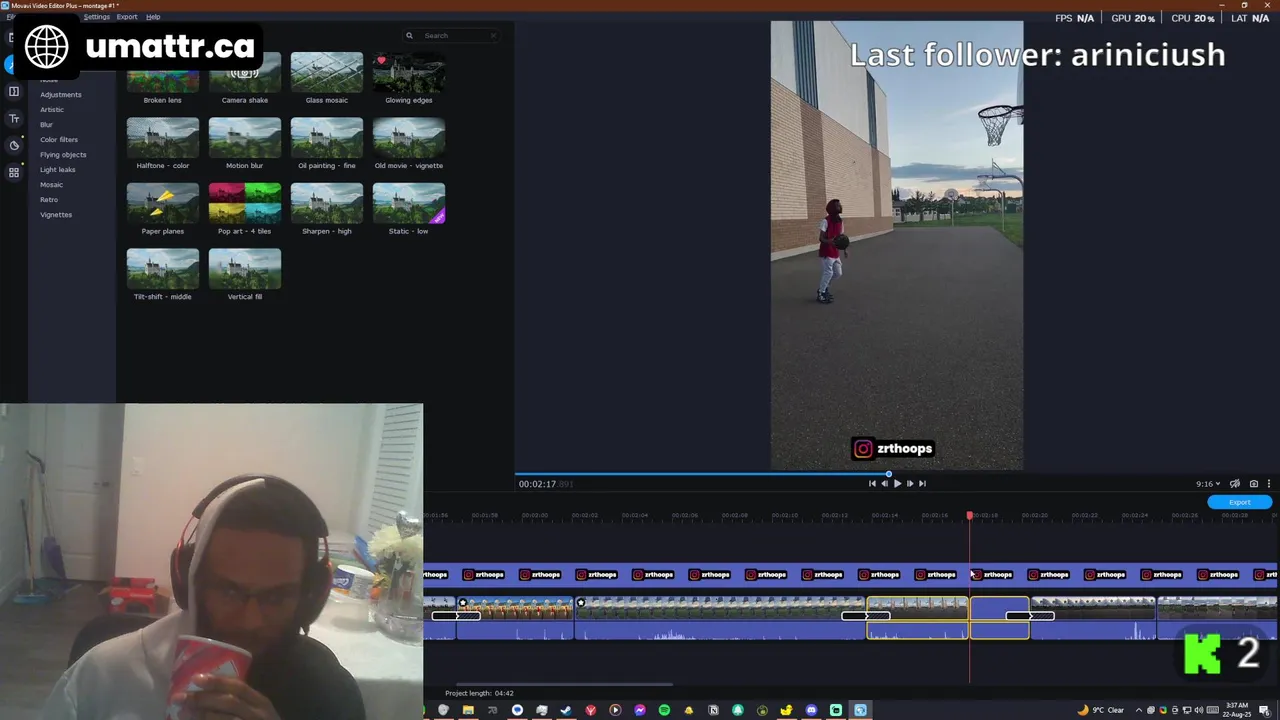The height and width of the screenshot is (720, 1280).
Task: Open Messenger from the taskbar
Action: [640, 710]
